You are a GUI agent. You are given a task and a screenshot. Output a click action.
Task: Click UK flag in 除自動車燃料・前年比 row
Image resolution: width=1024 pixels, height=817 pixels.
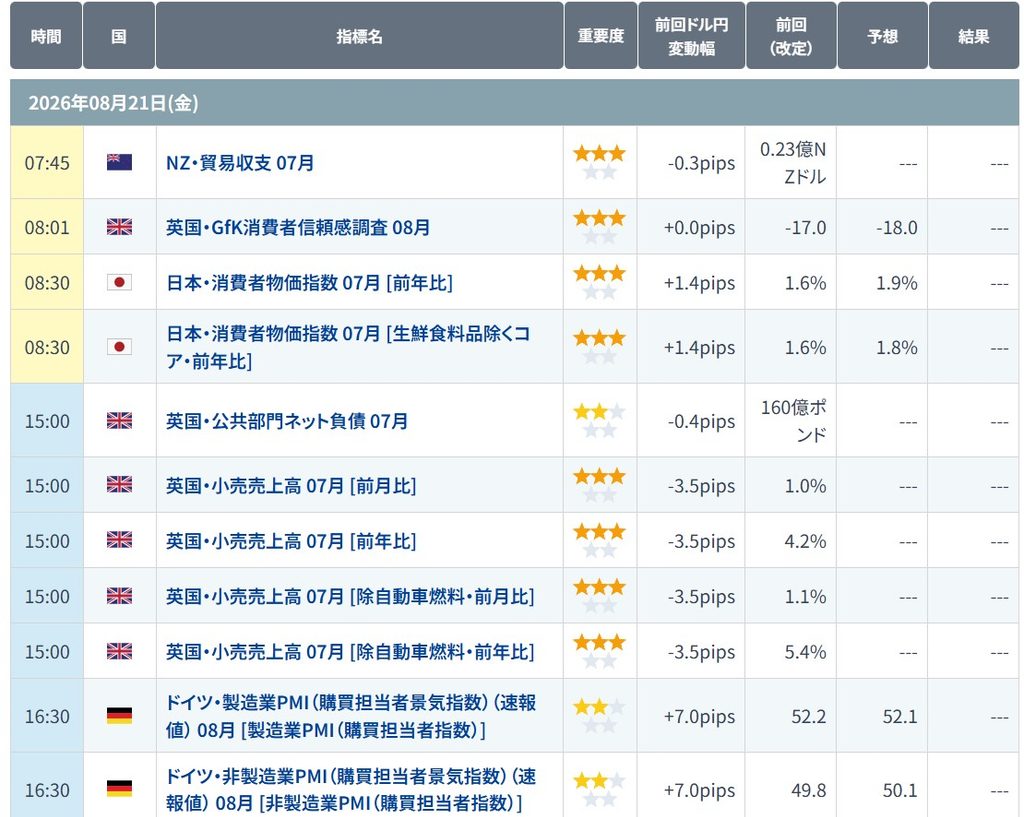[x=120, y=651]
